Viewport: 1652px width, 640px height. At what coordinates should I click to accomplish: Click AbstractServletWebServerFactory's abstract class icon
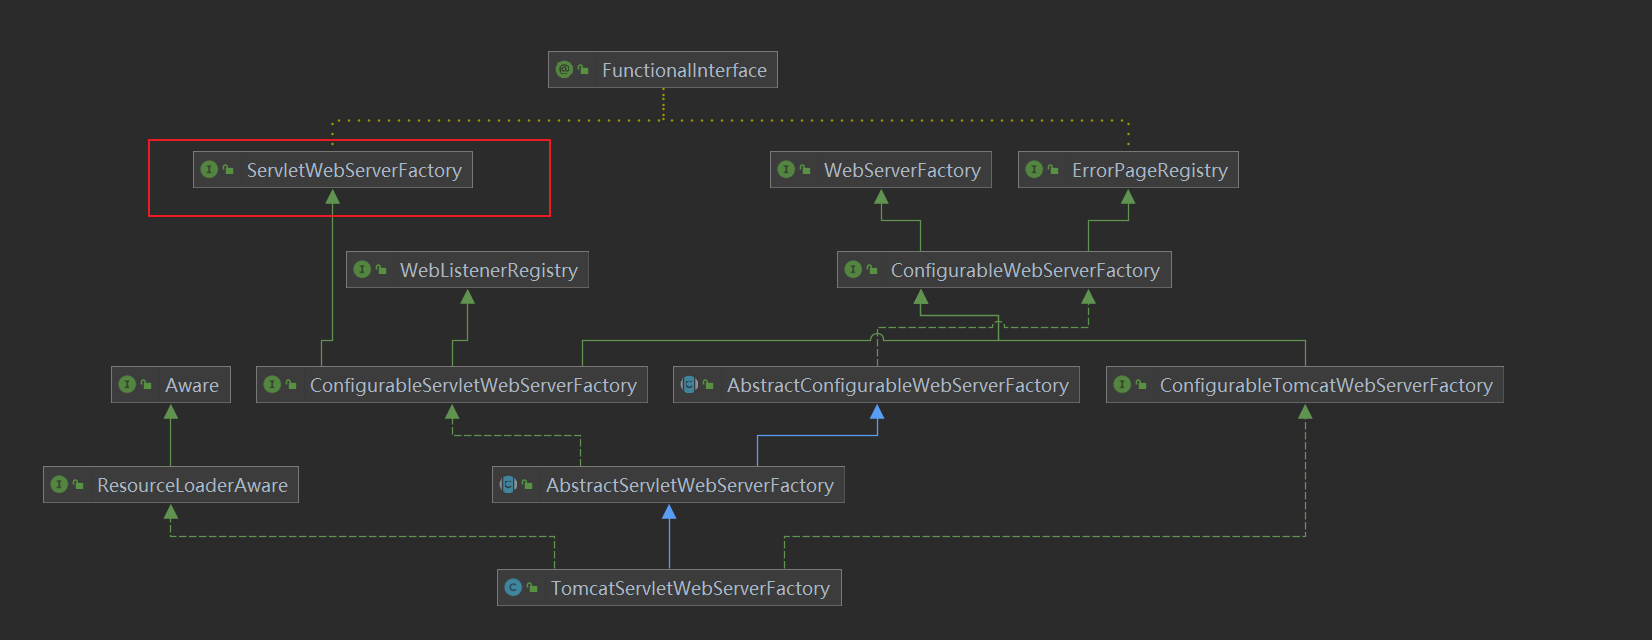point(508,485)
